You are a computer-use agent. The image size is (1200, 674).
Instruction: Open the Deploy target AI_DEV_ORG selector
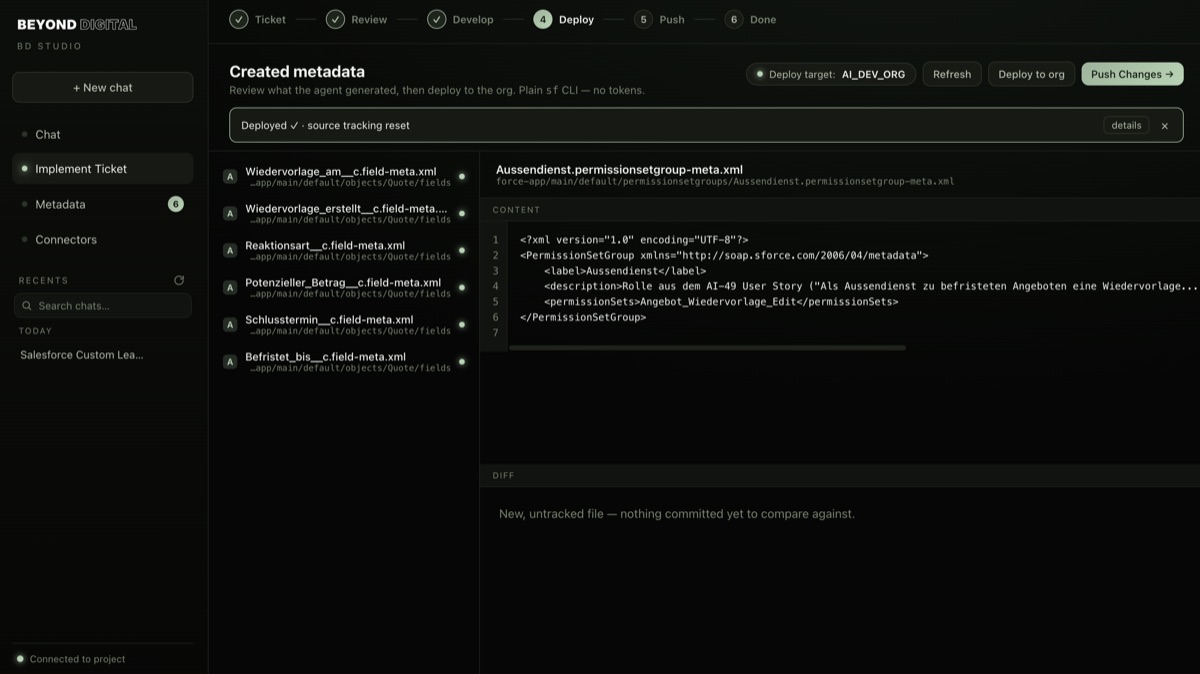coord(831,74)
